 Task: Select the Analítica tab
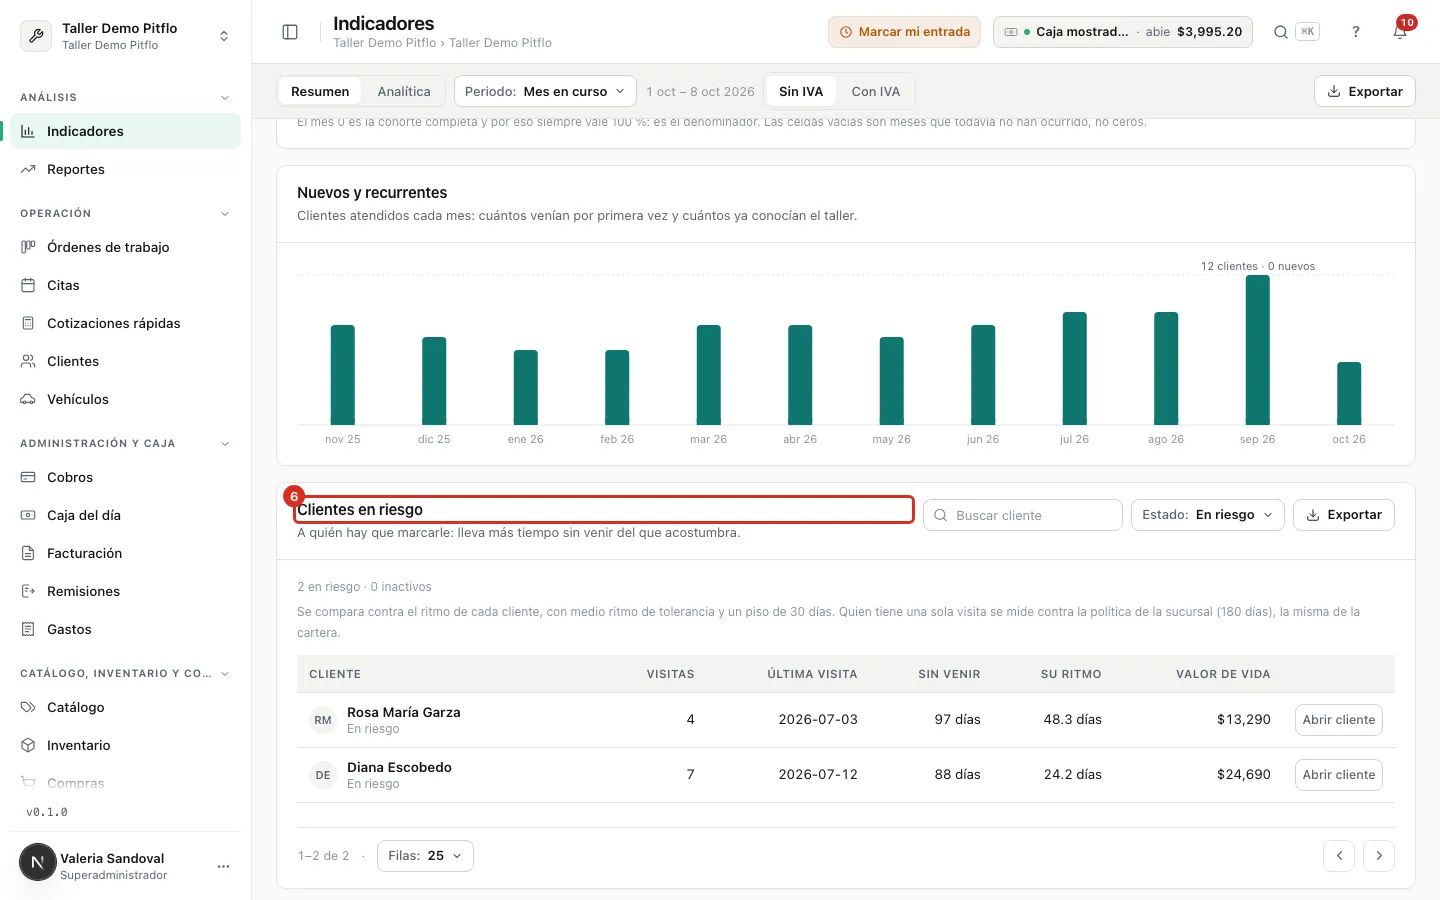(404, 91)
